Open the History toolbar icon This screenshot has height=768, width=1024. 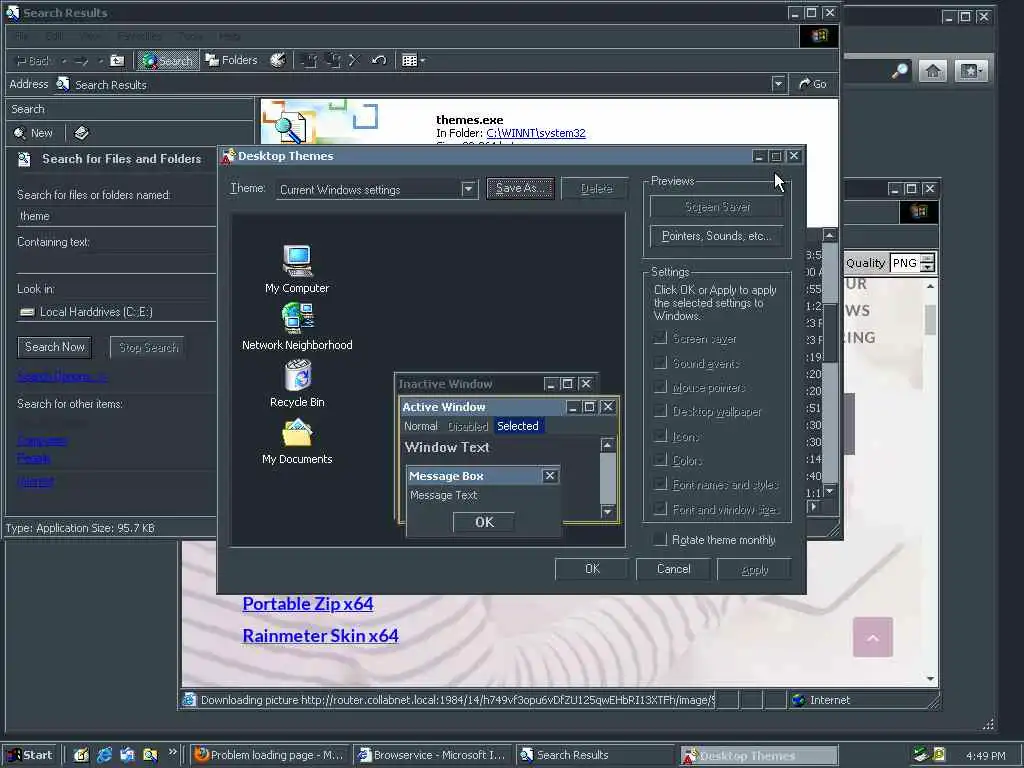pyautogui.click(x=278, y=60)
